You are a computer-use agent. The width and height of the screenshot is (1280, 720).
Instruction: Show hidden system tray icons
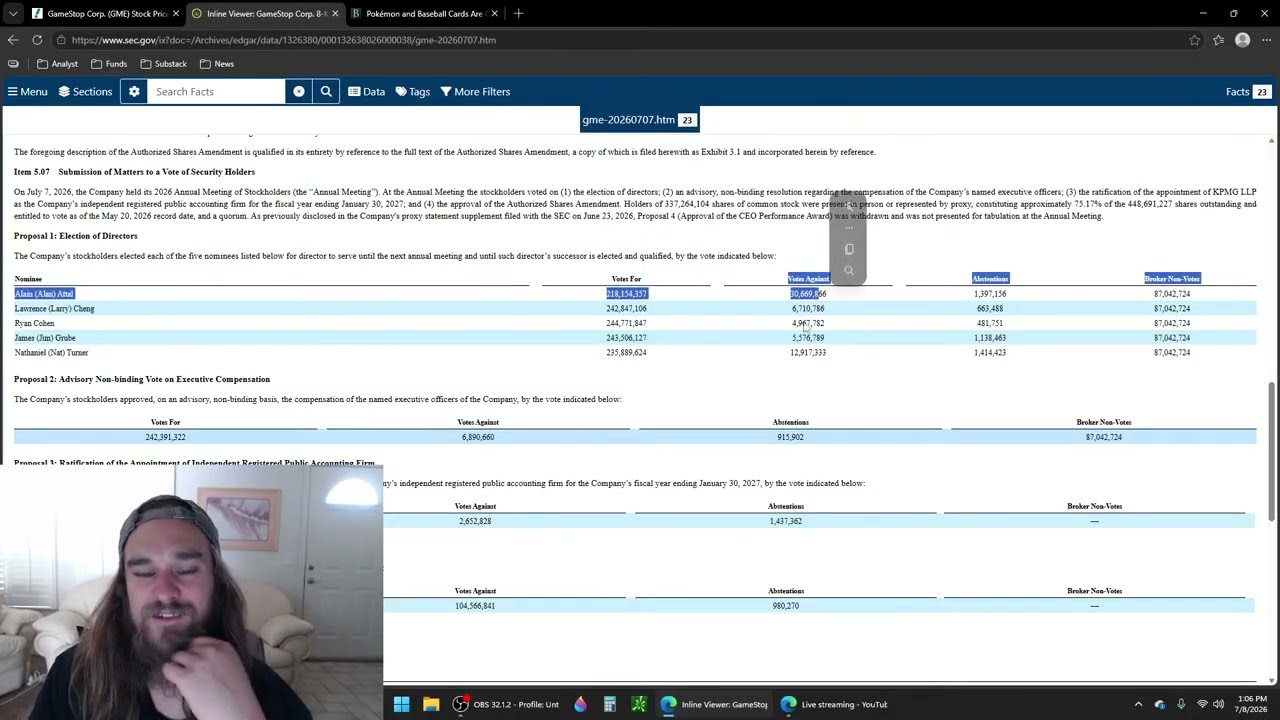point(1138,704)
